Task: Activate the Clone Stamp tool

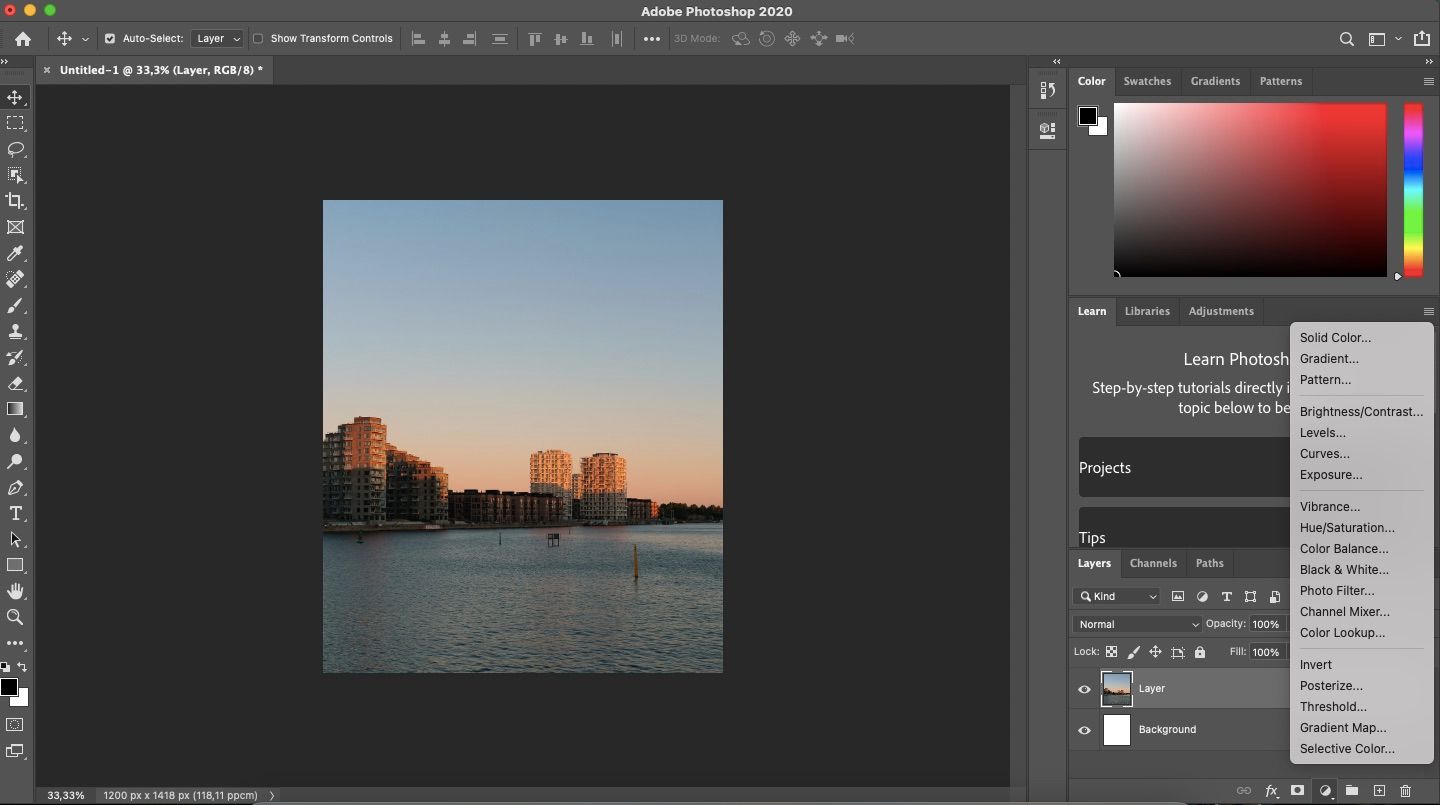Action: click(15, 331)
